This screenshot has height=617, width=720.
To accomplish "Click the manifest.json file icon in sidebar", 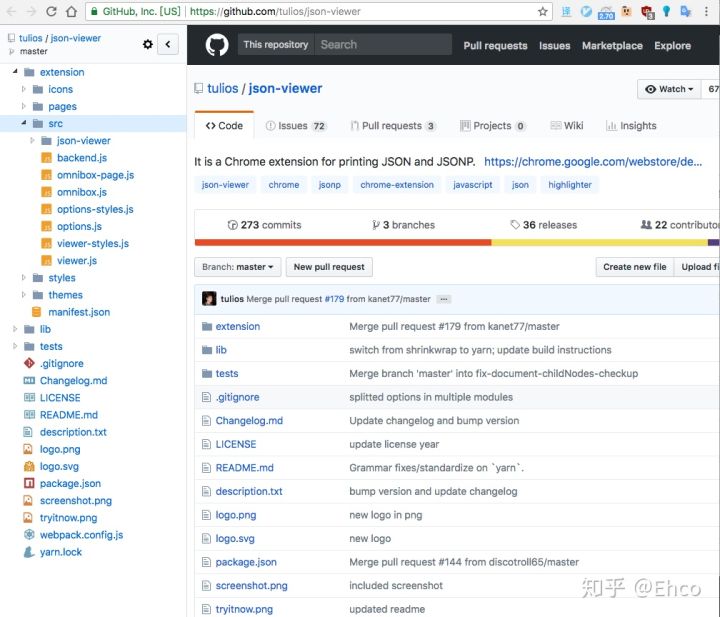I will click(39, 312).
